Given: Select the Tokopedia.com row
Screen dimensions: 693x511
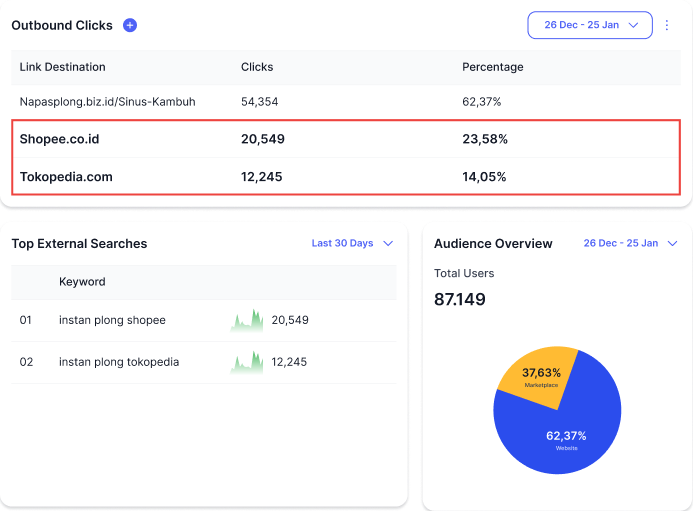Looking at the screenshot, I should point(66,176).
